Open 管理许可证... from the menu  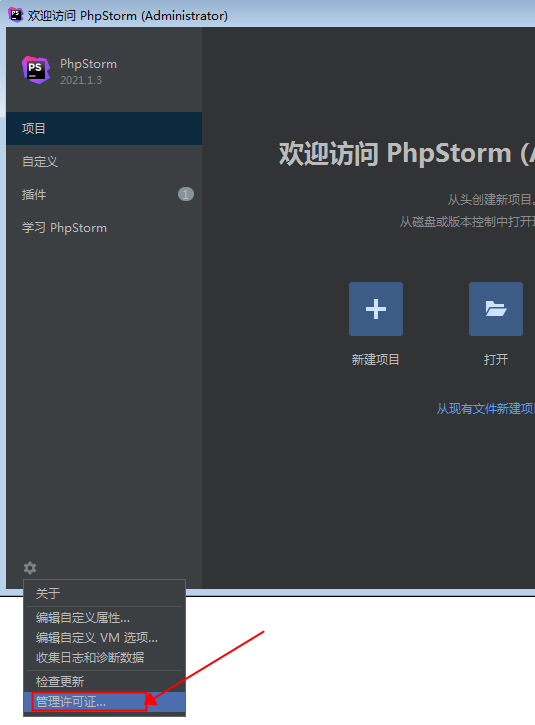point(105,702)
